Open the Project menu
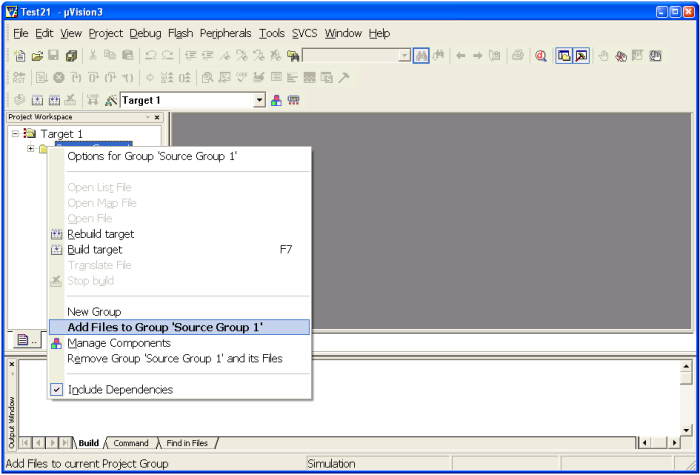 pyautogui.click(x=106, y=33)
